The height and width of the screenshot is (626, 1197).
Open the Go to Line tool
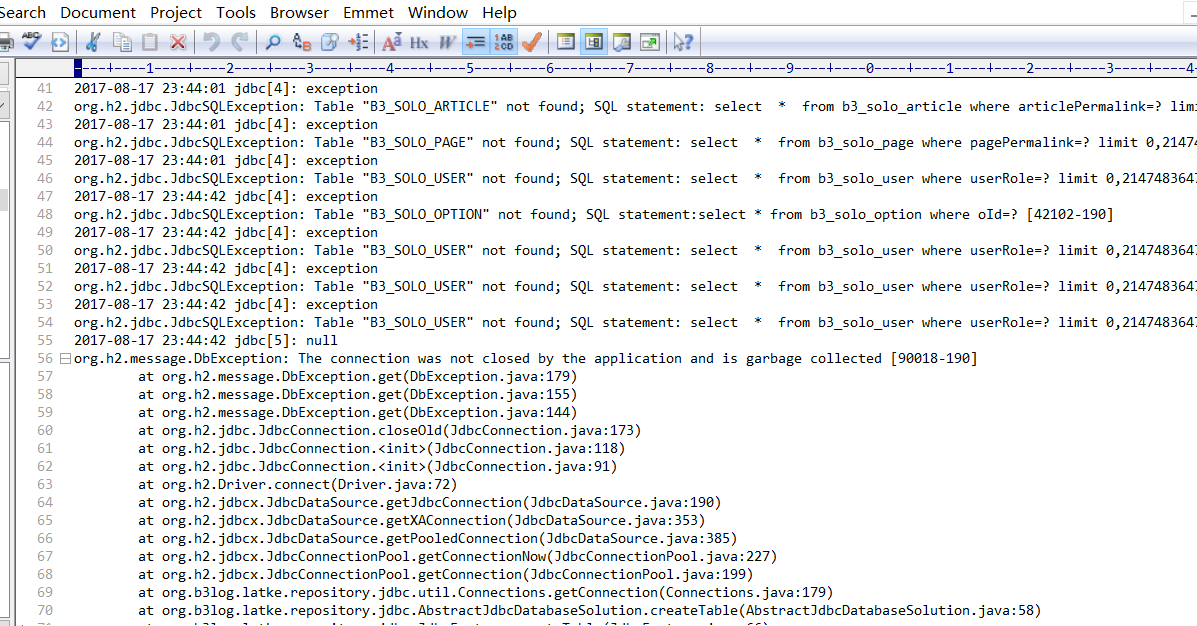tap(358, 42)
